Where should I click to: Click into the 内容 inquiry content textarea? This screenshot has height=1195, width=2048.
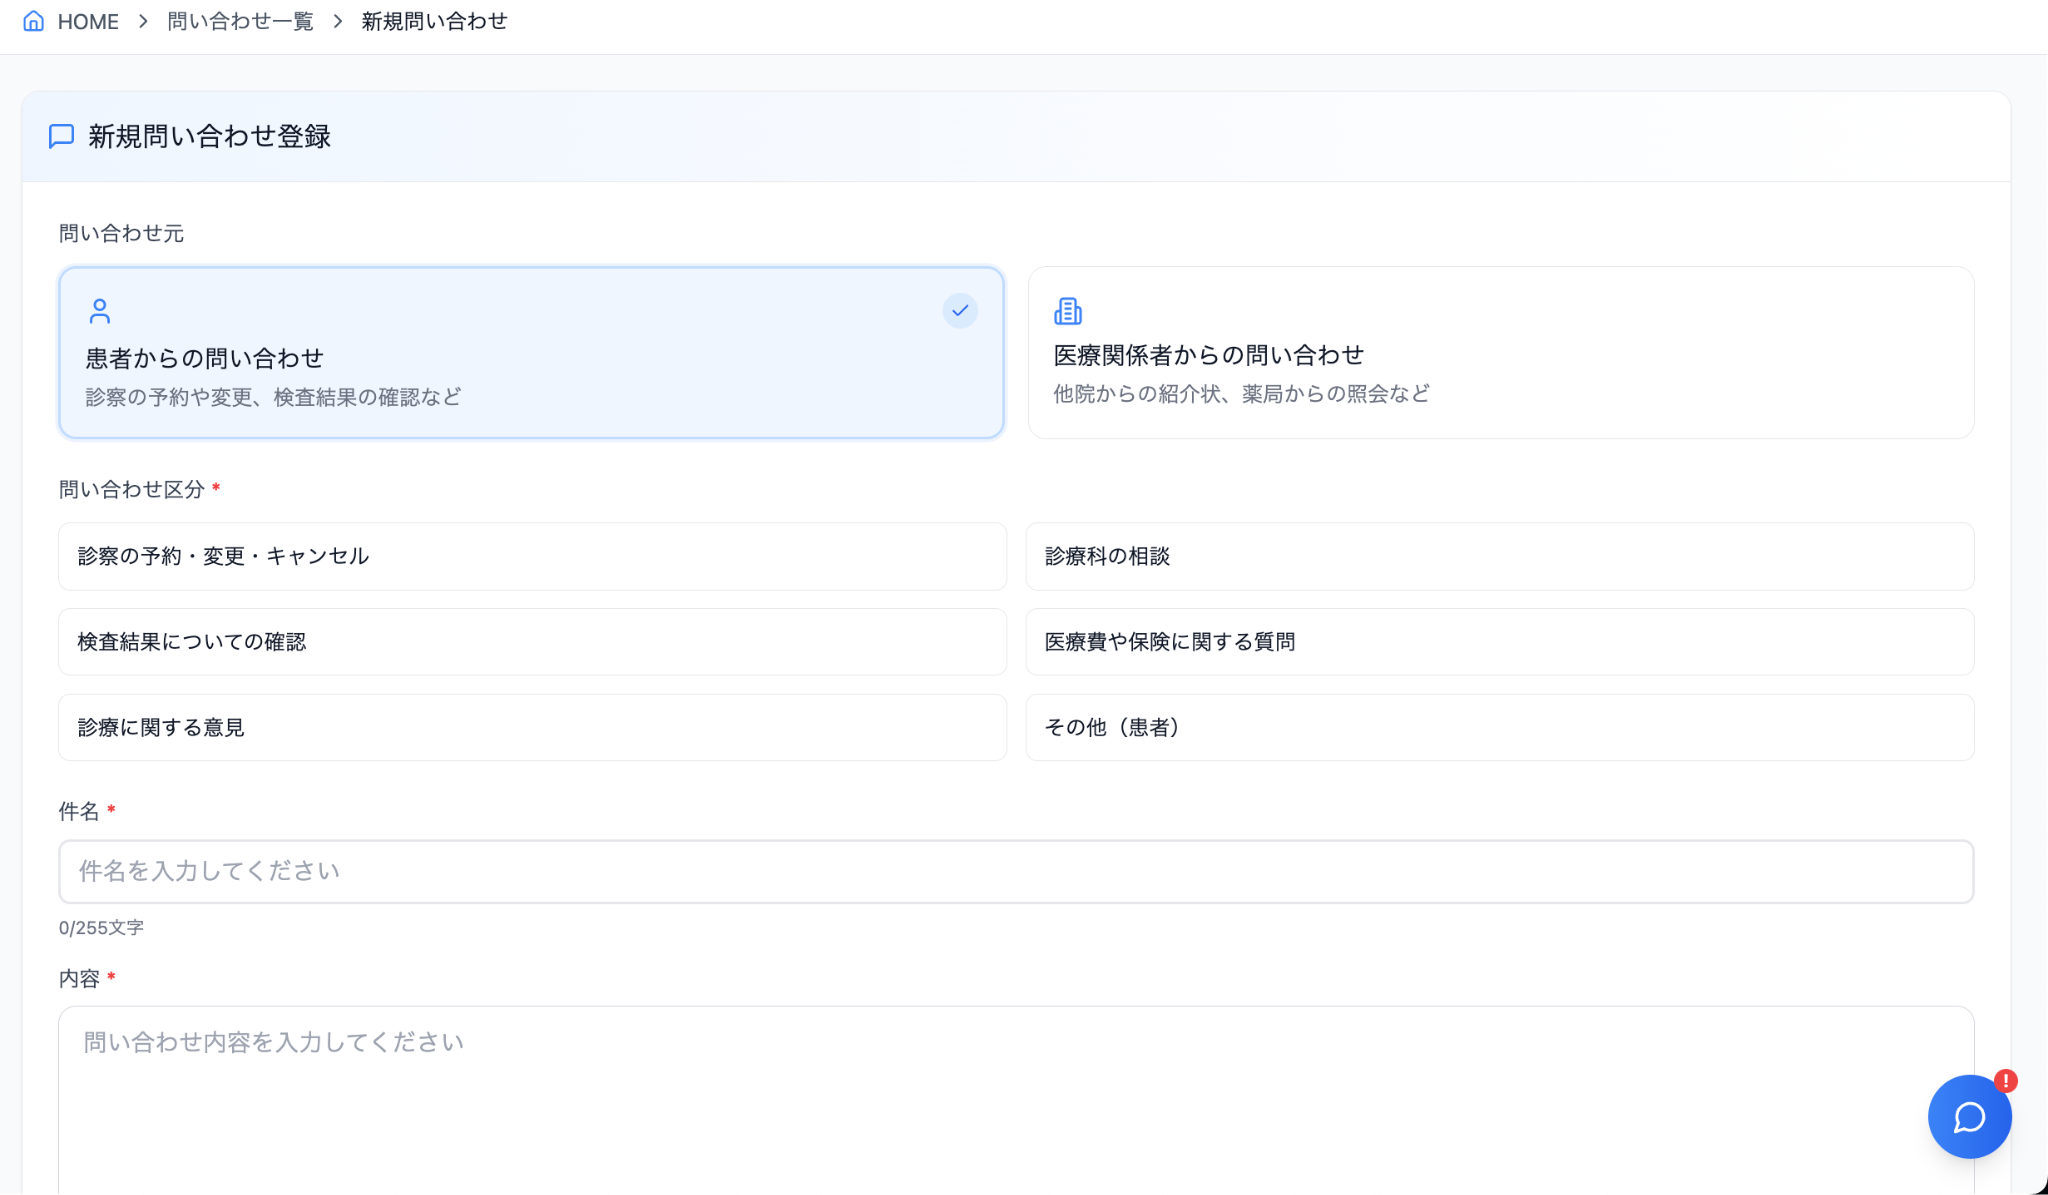(1015, 1100)
